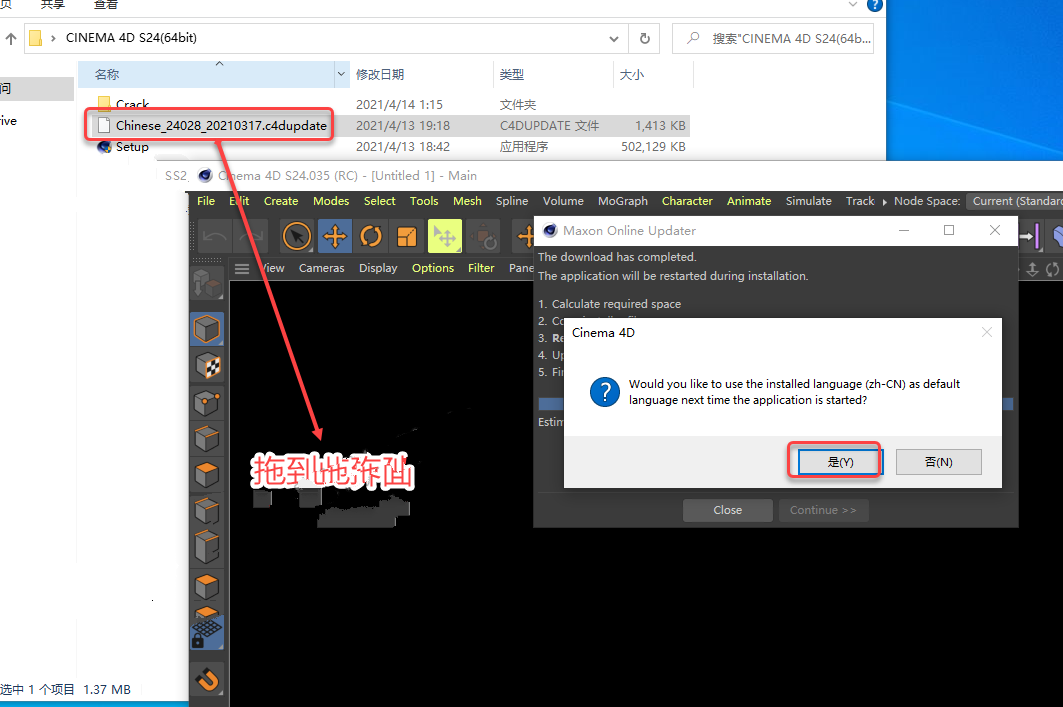1063x707 pixels.
Task: Open the address bar history dropdown
Action: (x=614, y=39)
